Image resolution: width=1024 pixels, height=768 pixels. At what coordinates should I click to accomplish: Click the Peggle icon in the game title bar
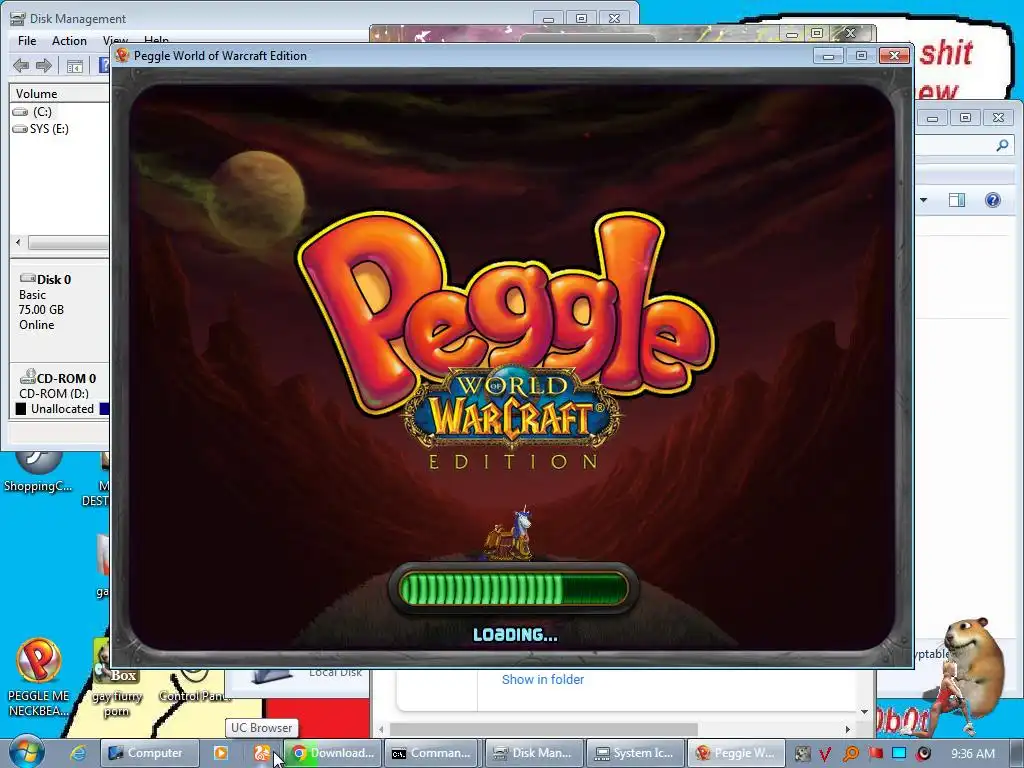point(122,56)
